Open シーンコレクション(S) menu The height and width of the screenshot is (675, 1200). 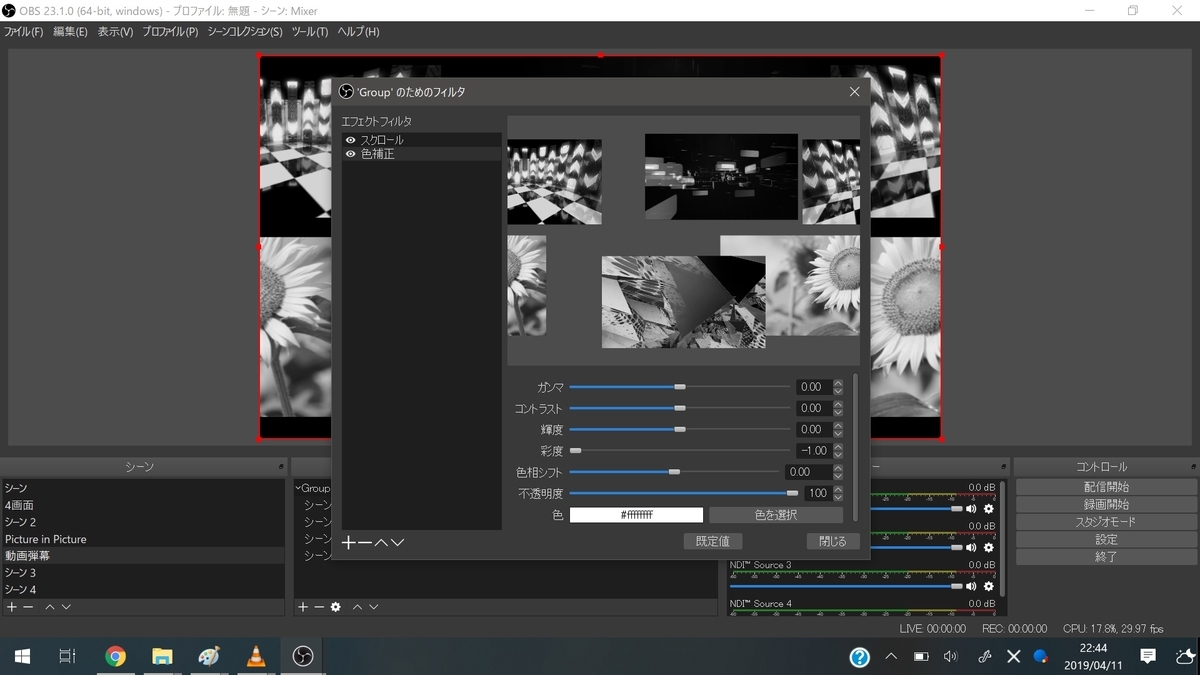pyautogui.click(x=245, y=32)
